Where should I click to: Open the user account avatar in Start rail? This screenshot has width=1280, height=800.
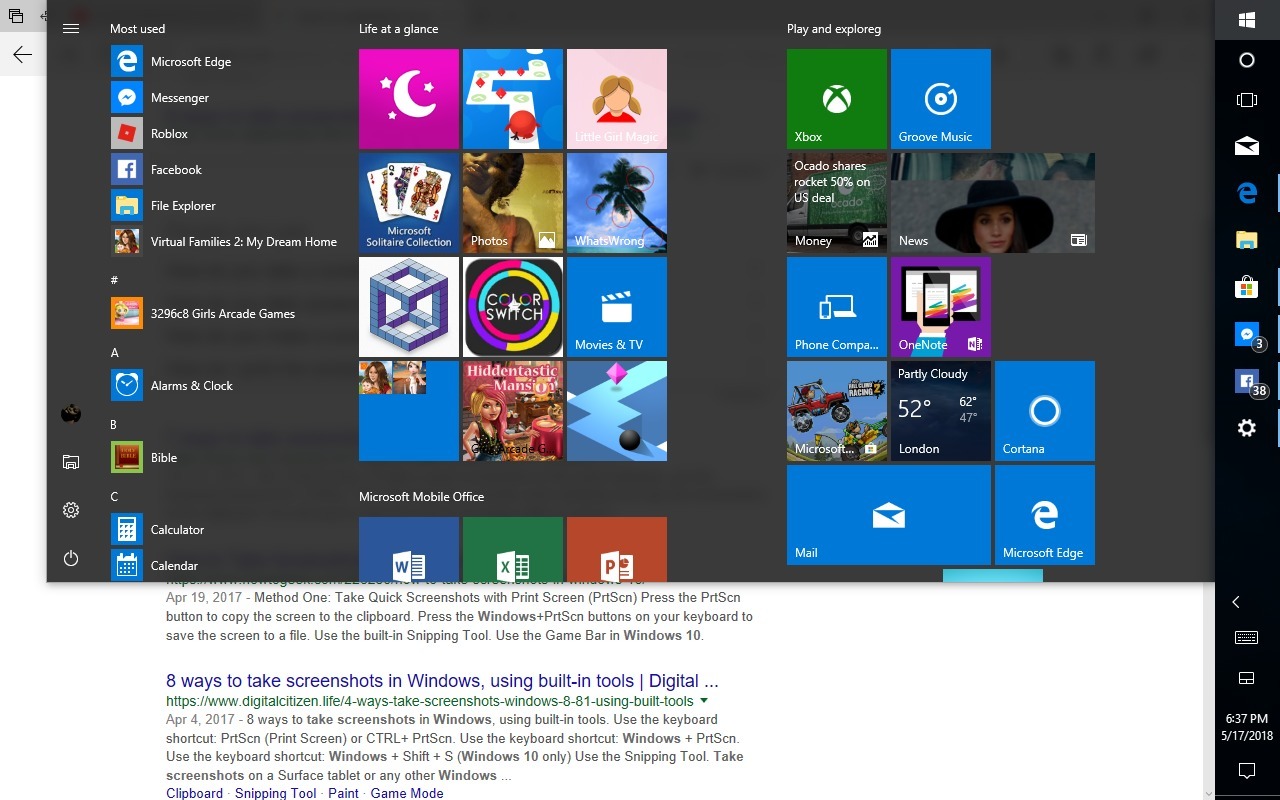point(71,414)
